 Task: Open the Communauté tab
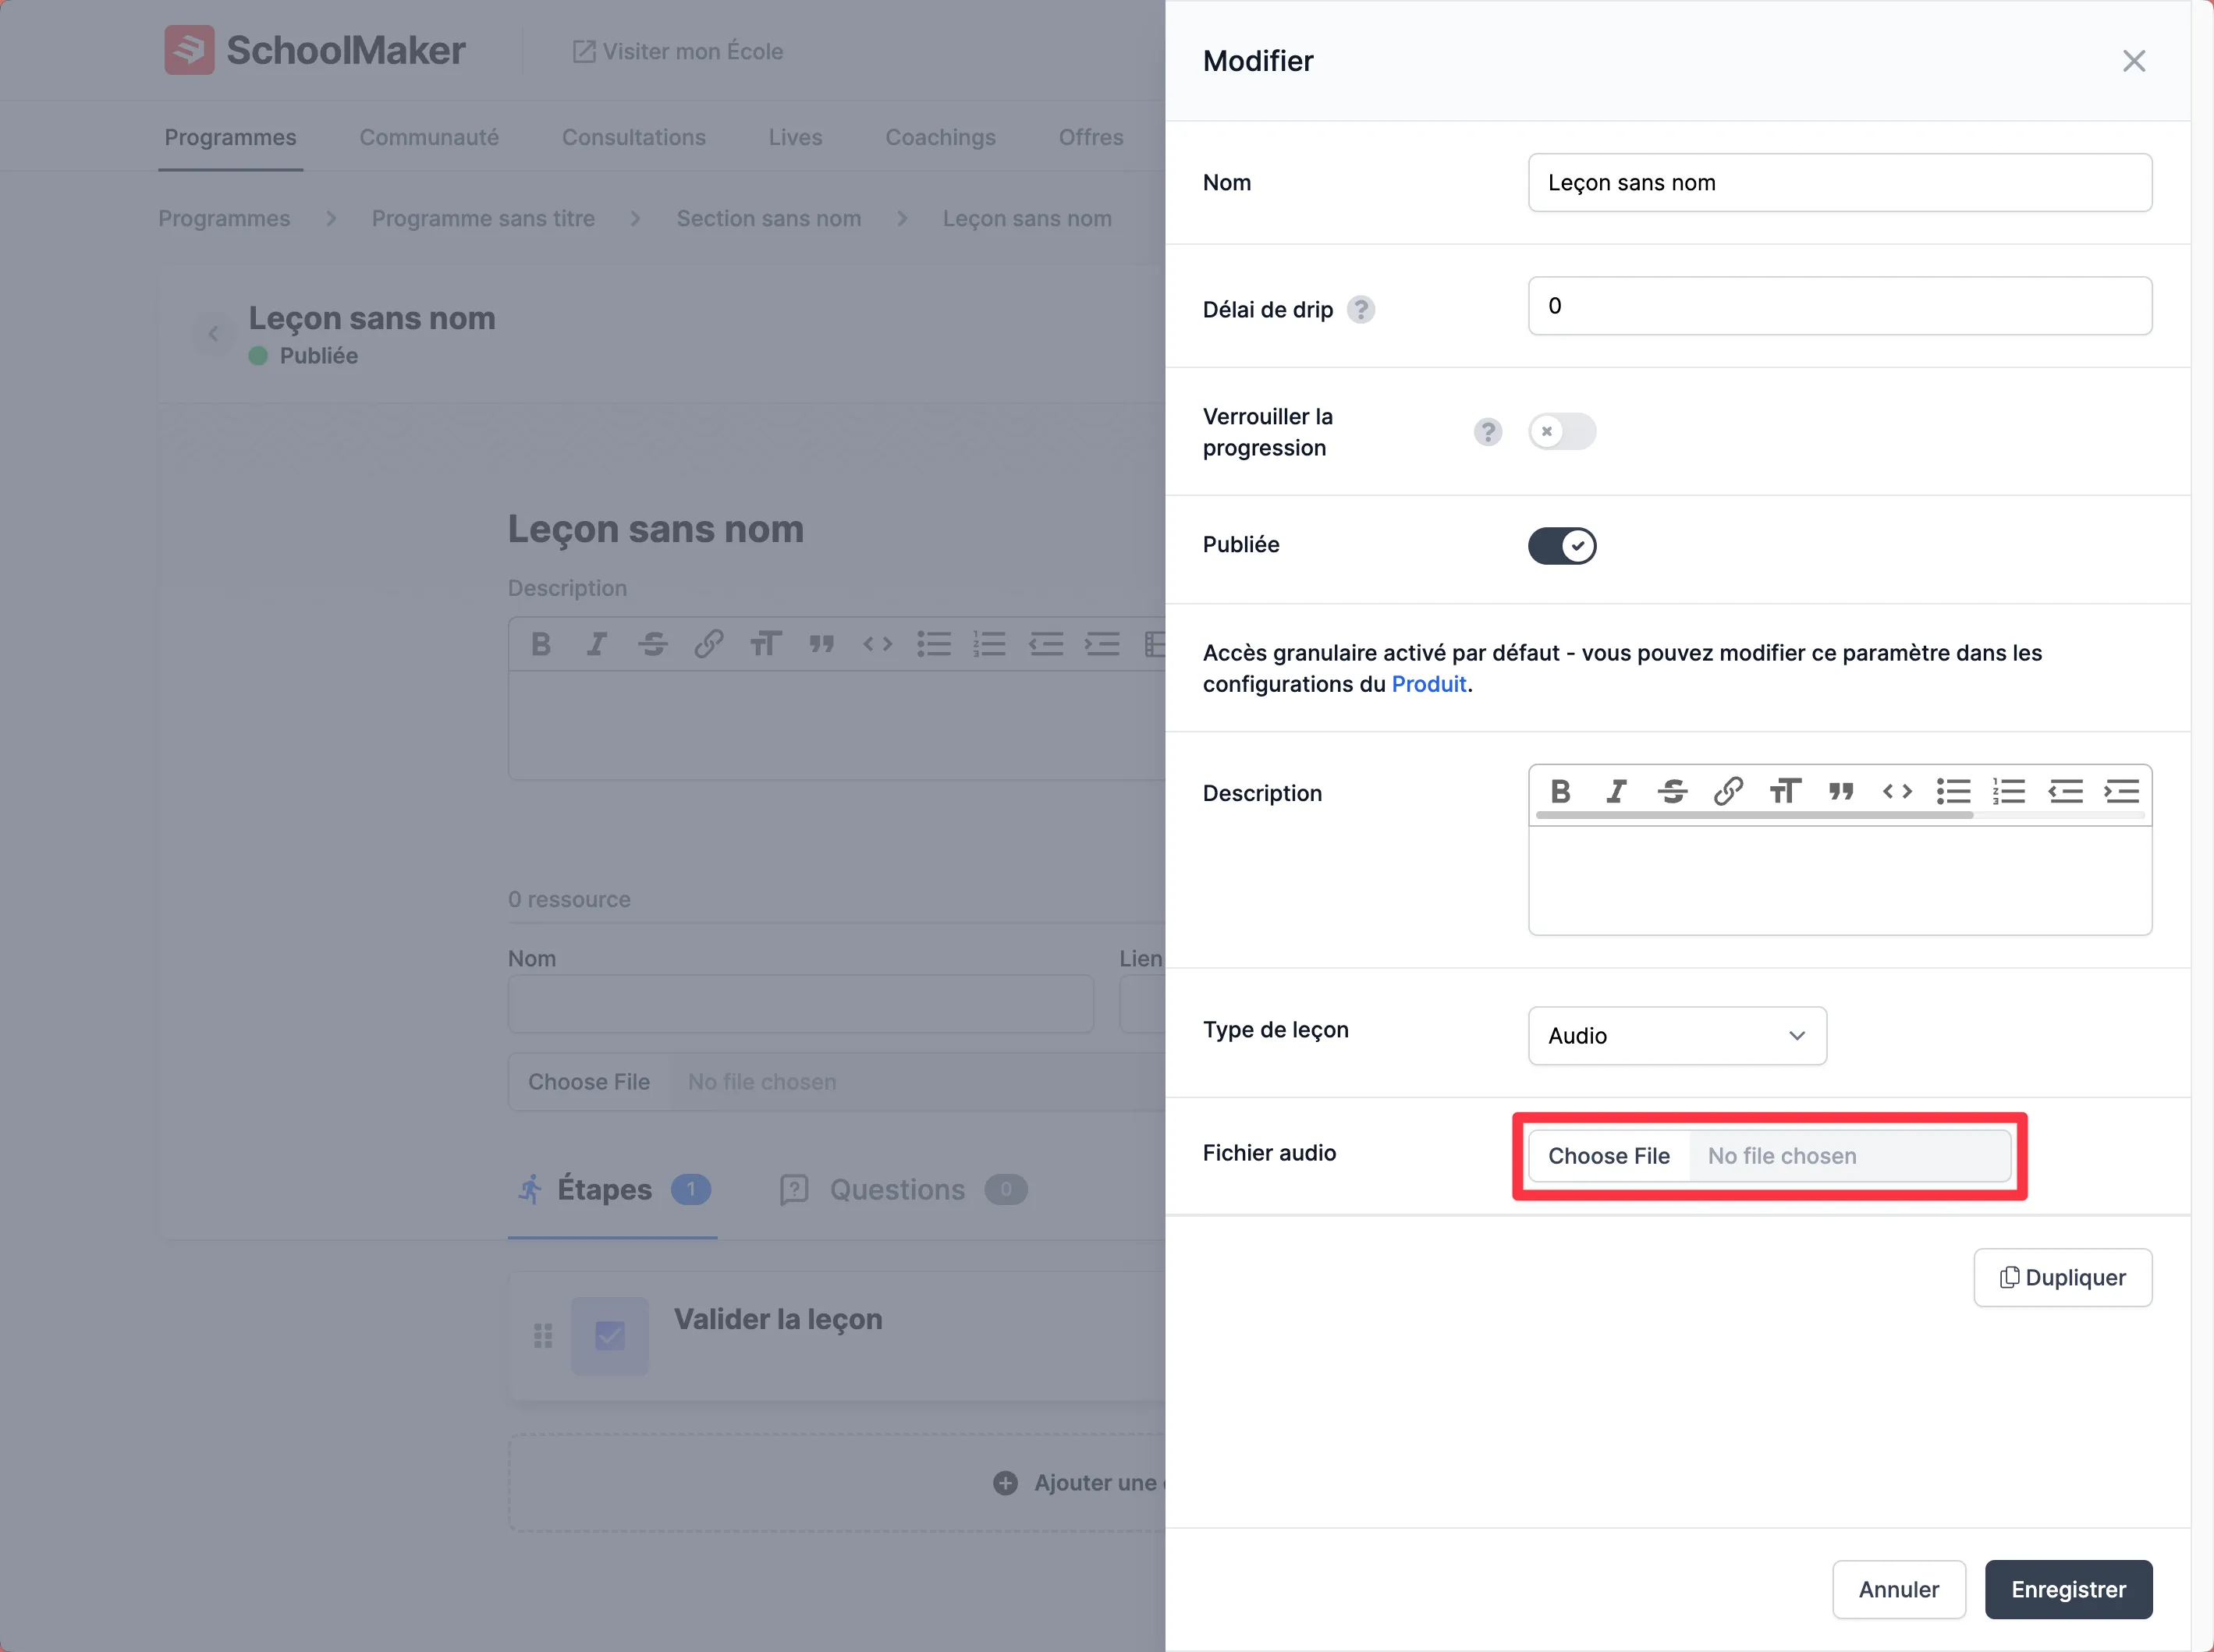(x=429, y=137)
